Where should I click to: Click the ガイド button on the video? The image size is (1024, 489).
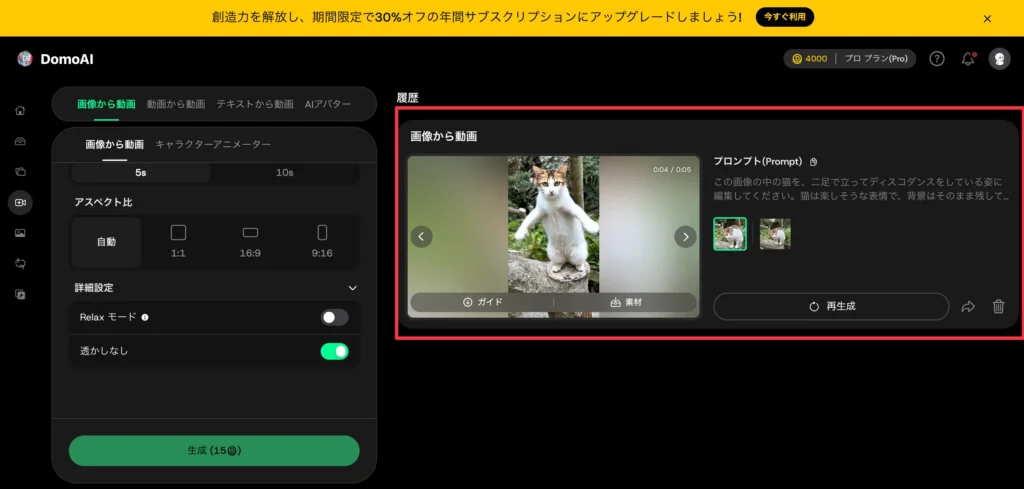click(x=482, y=302)
